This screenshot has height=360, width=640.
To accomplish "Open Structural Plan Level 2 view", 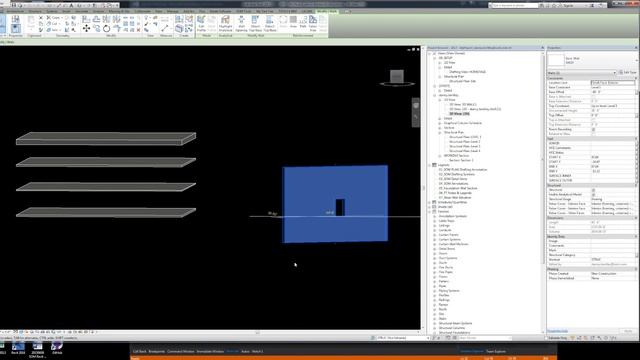I will pyautogui.click(x=464, y=142).
